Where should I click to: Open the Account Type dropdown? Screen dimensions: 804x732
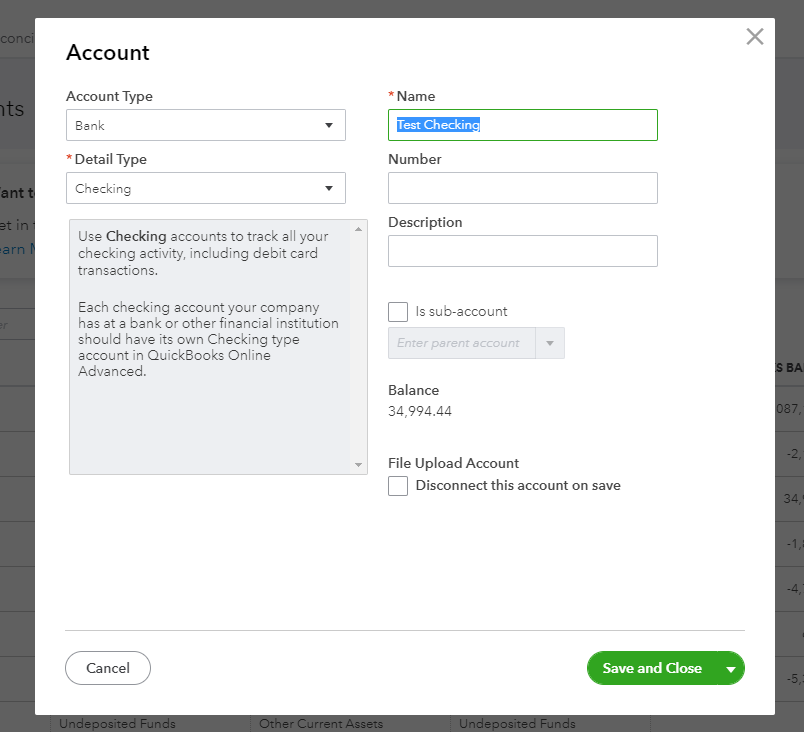pos(206,125)
